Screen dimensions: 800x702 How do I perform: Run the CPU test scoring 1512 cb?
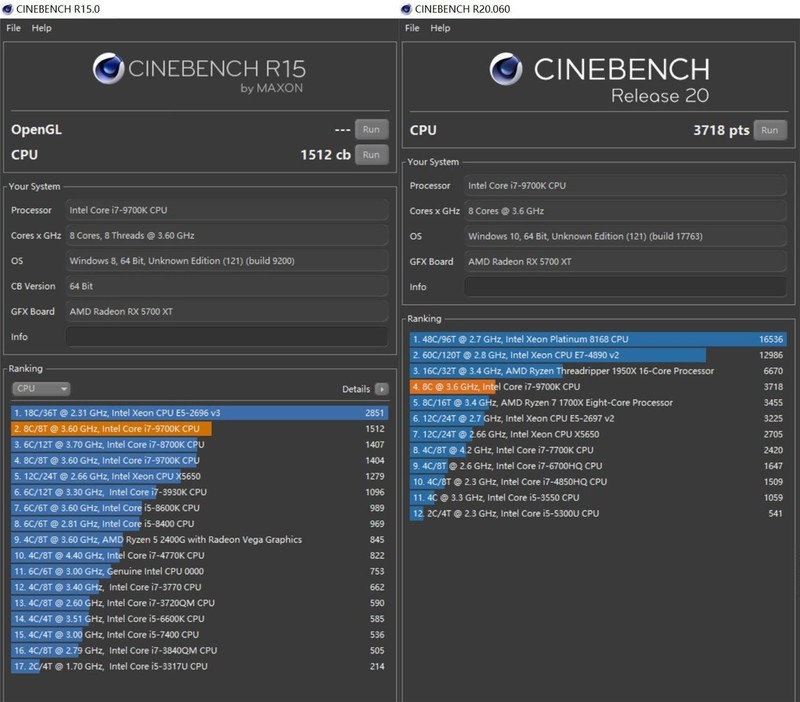[x=371, y=155]
